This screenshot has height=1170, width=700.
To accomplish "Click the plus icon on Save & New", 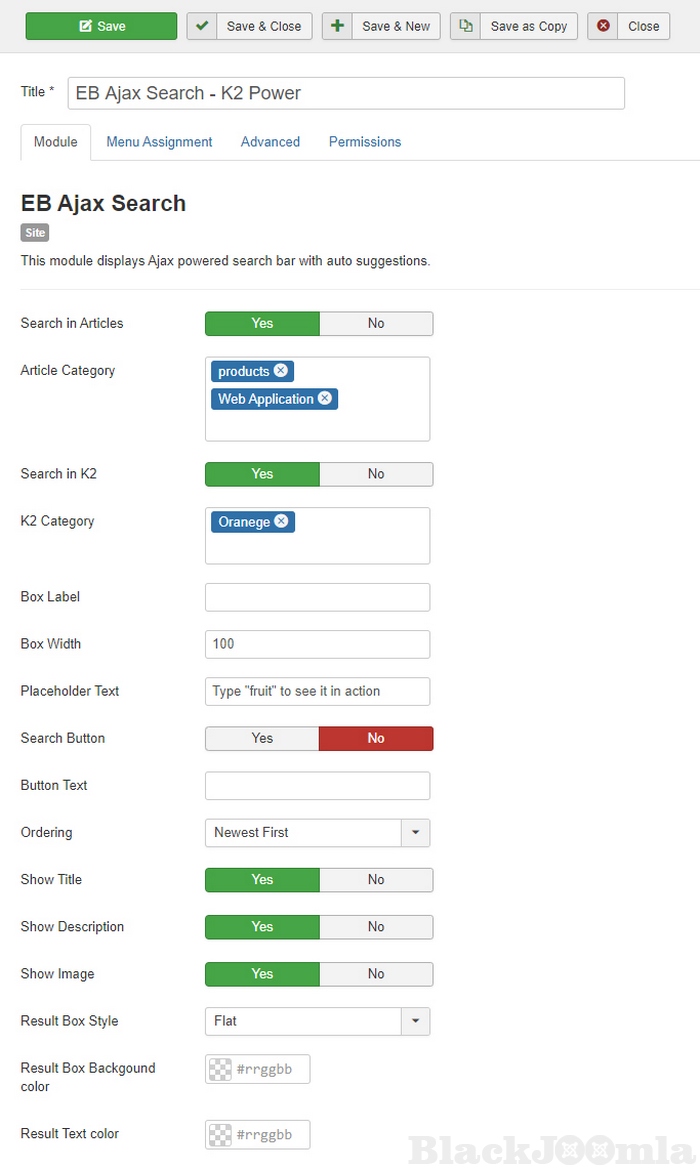I will [x=337, y=26].
